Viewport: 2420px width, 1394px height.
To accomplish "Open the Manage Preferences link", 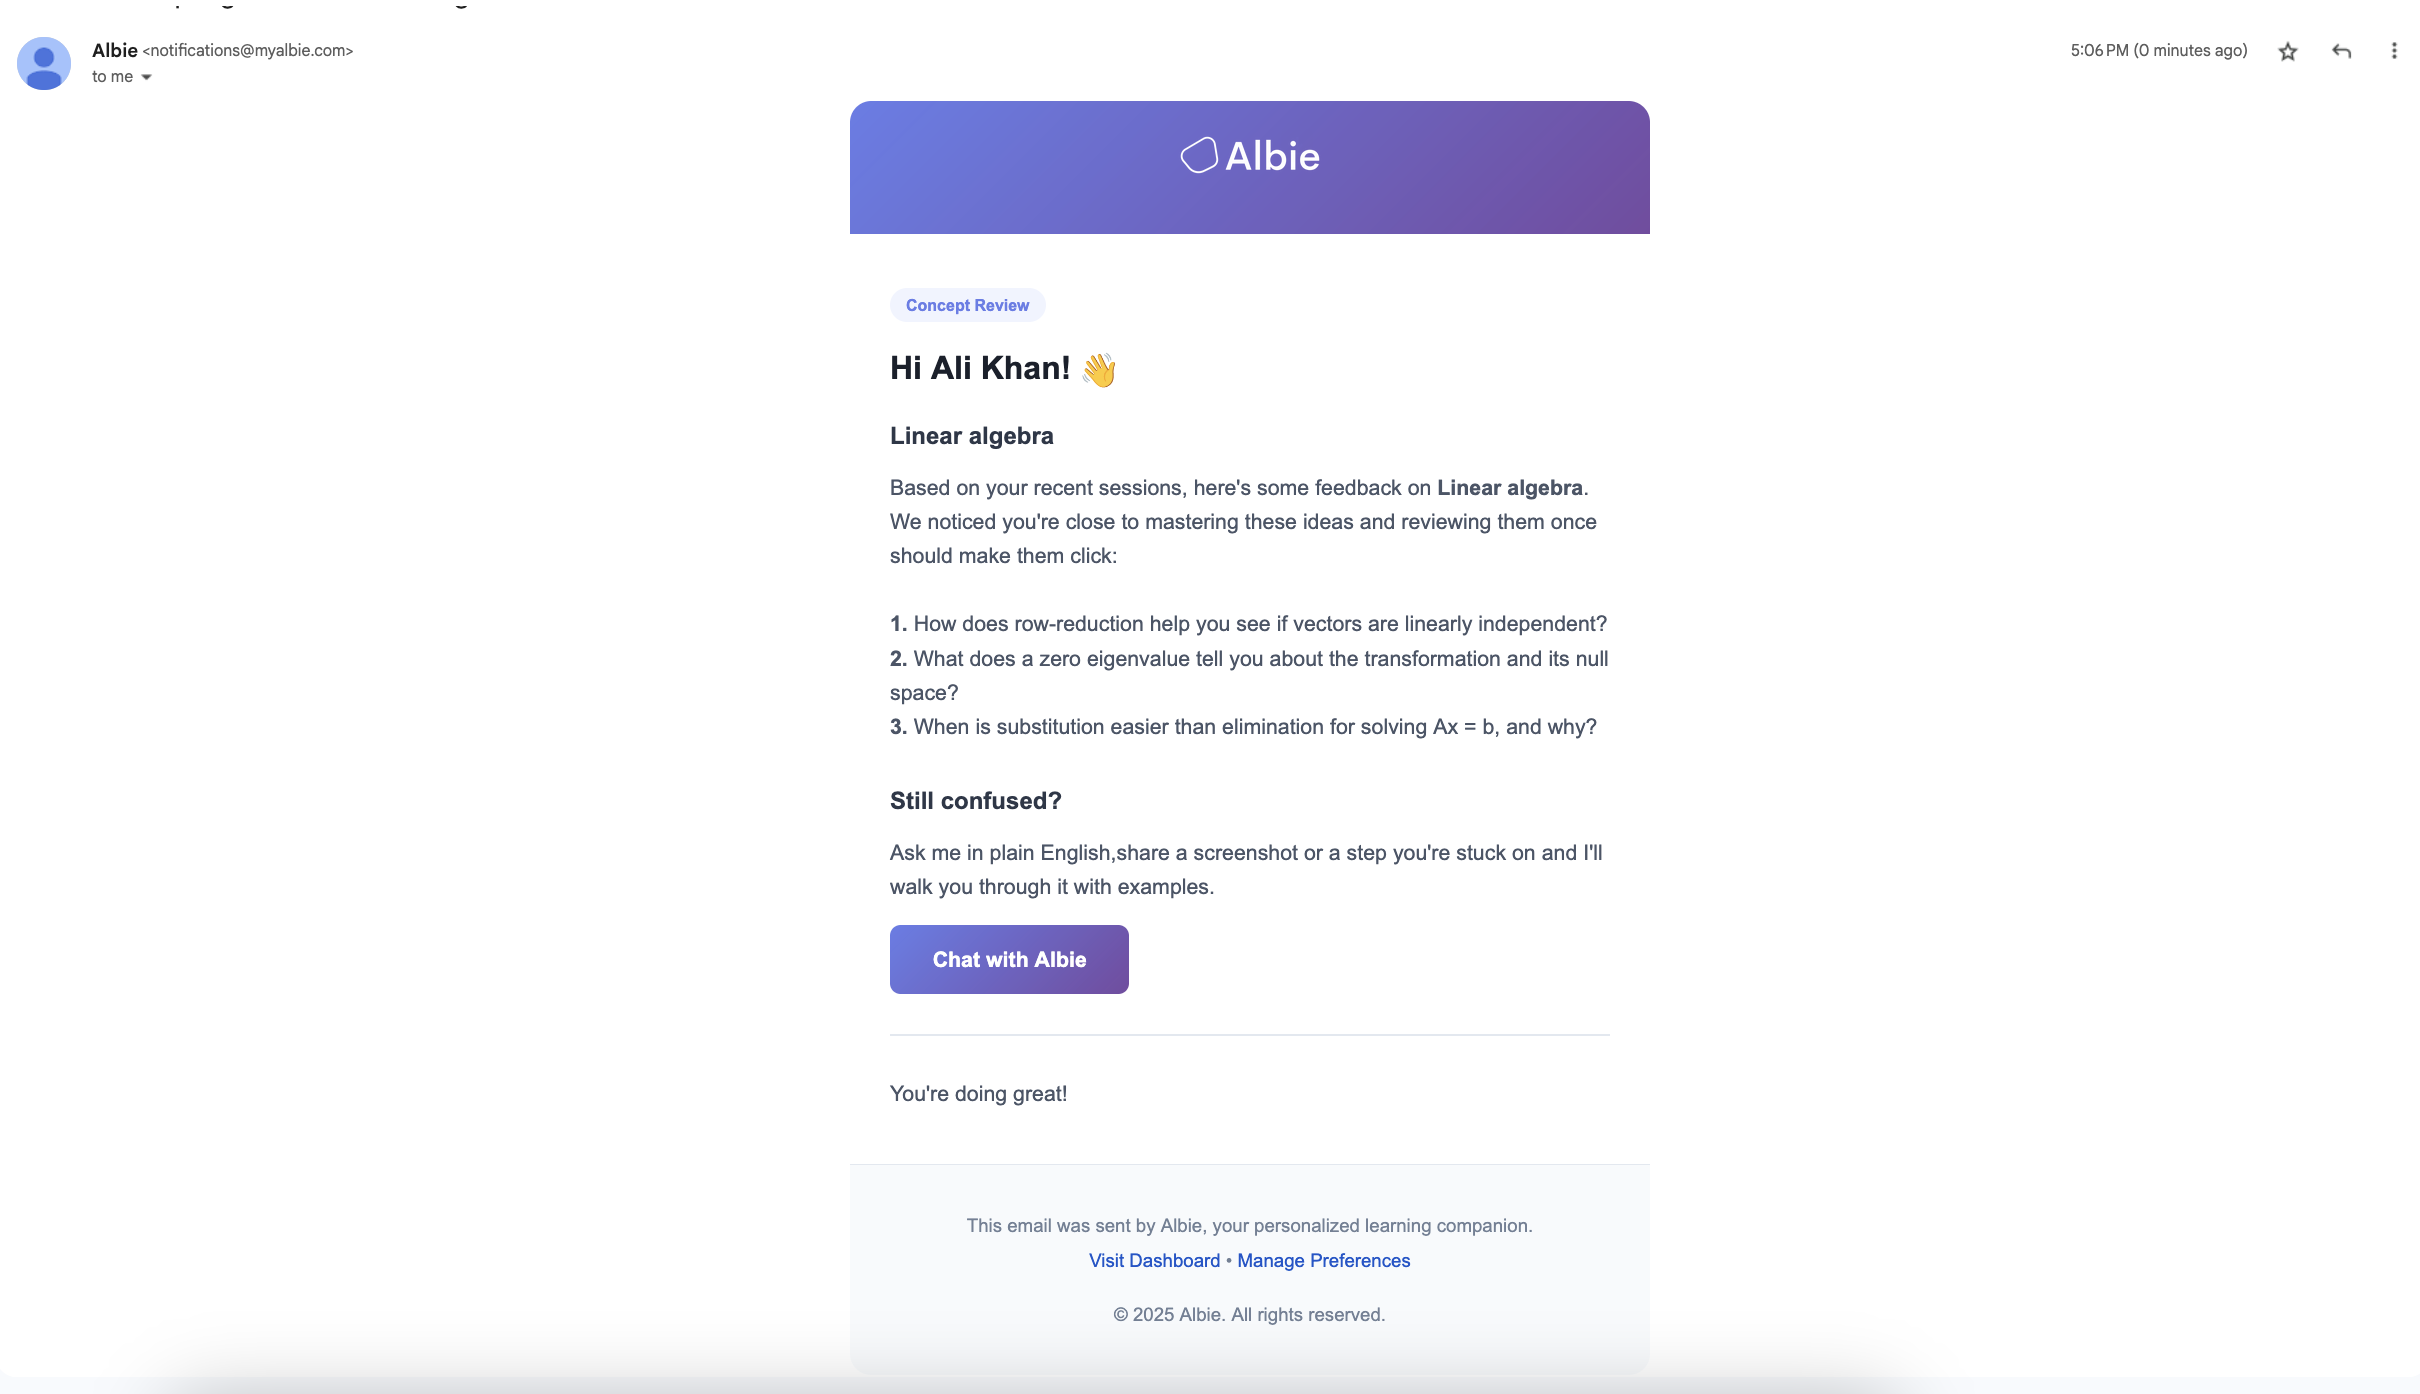I will (1323, 1260).
